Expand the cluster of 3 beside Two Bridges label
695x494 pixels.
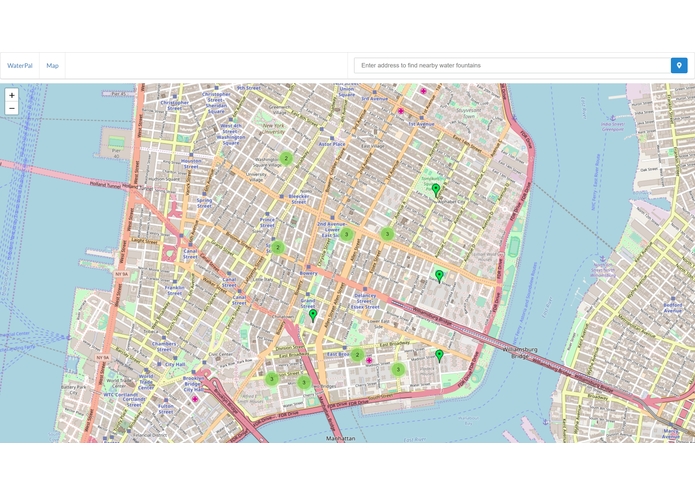tap(304, 382)
